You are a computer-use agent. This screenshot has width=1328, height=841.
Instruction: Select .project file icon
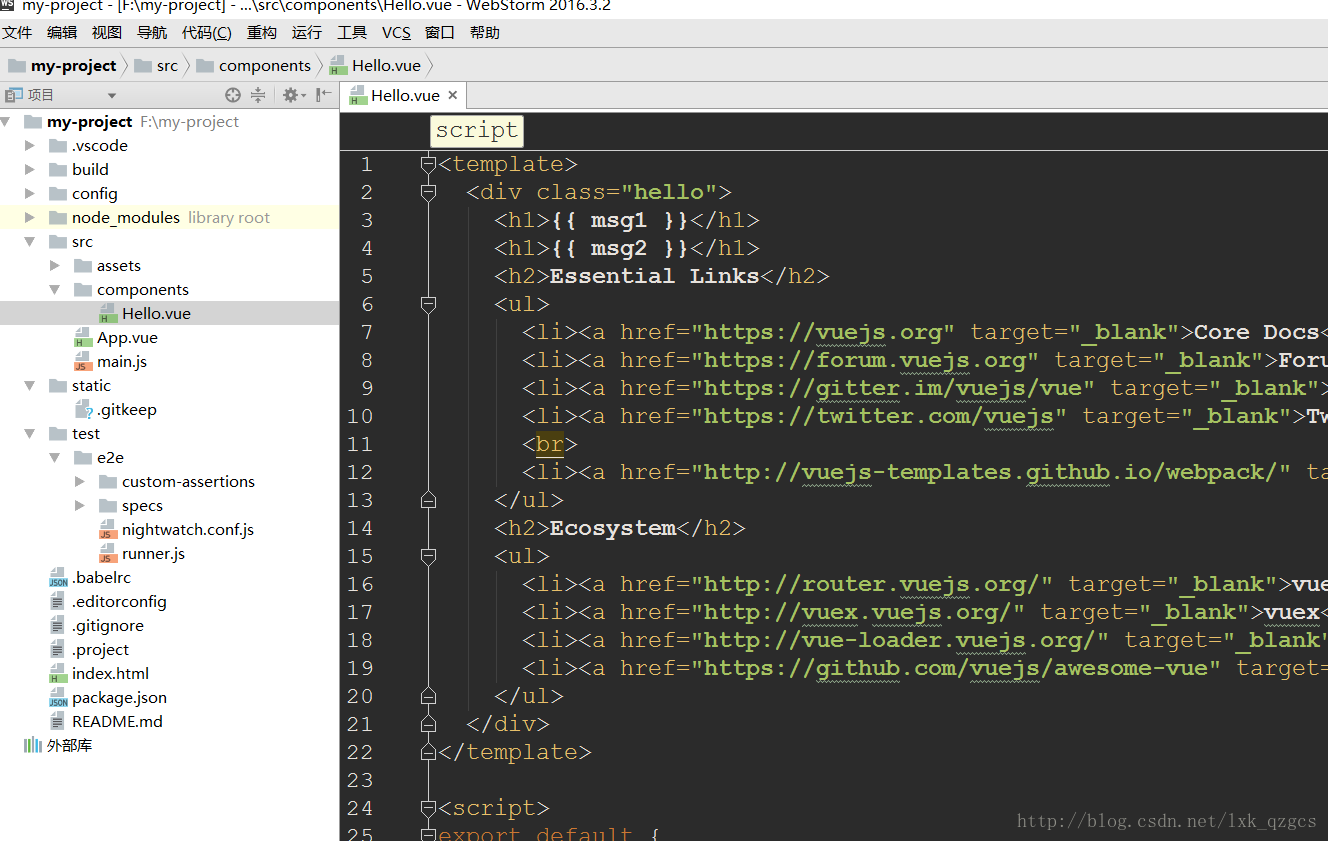point(58,650)
